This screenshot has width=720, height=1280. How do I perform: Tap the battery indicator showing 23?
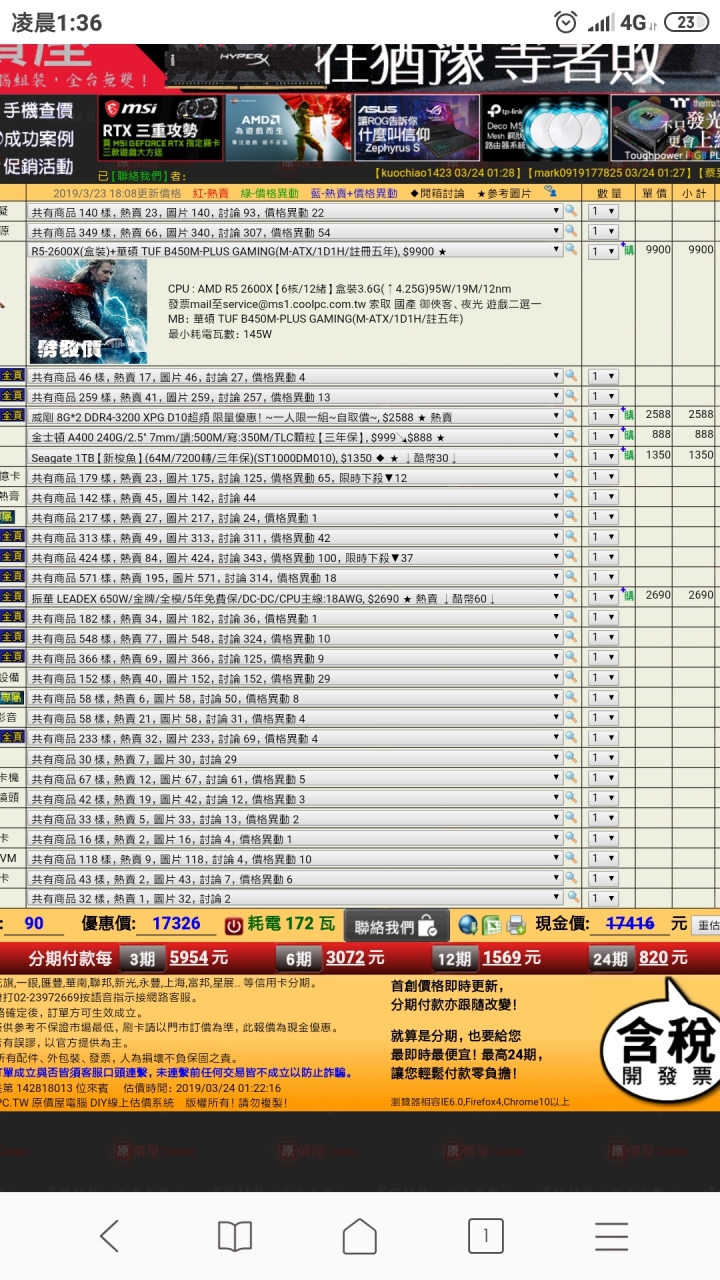point(685,22)
